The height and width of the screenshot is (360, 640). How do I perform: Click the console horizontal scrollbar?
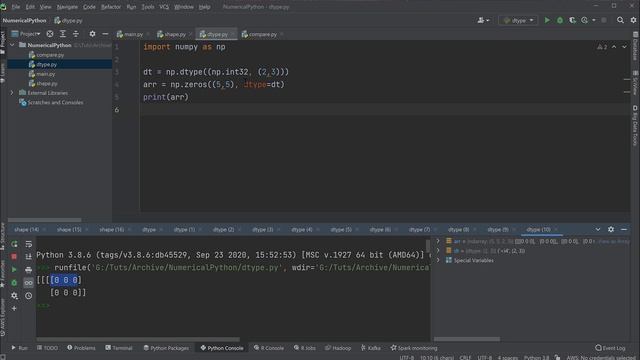click(138, 339)
